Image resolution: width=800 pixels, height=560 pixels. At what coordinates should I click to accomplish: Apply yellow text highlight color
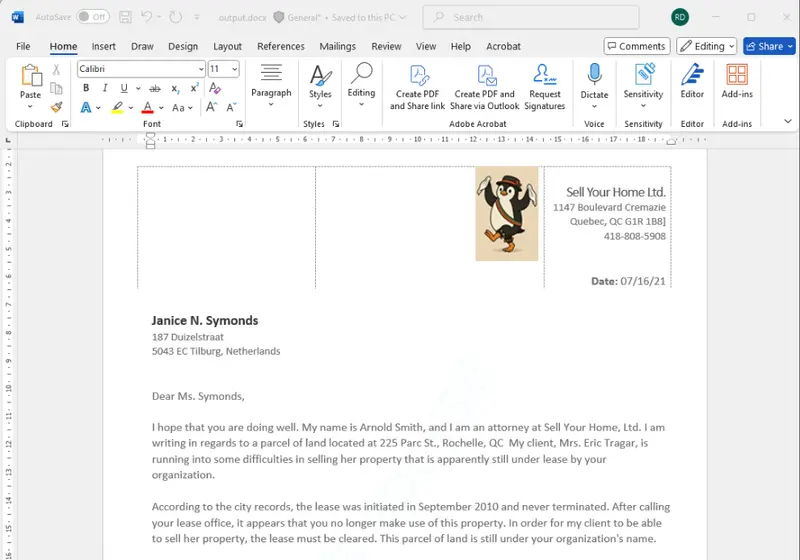[117, 108]
